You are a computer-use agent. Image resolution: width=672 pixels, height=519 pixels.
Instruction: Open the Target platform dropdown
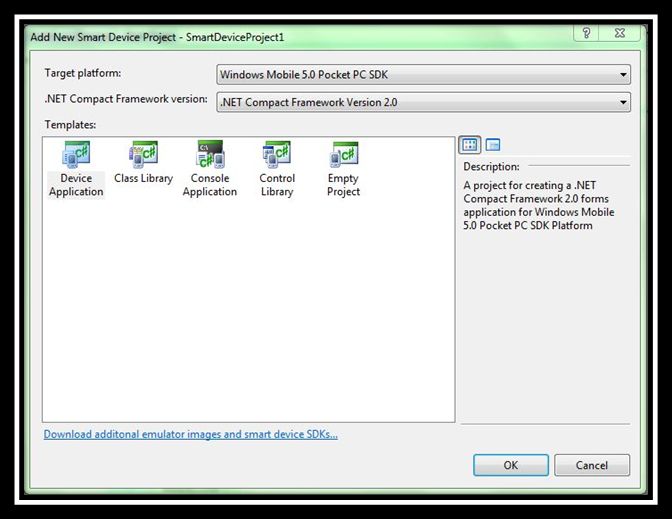coord(423,75)
